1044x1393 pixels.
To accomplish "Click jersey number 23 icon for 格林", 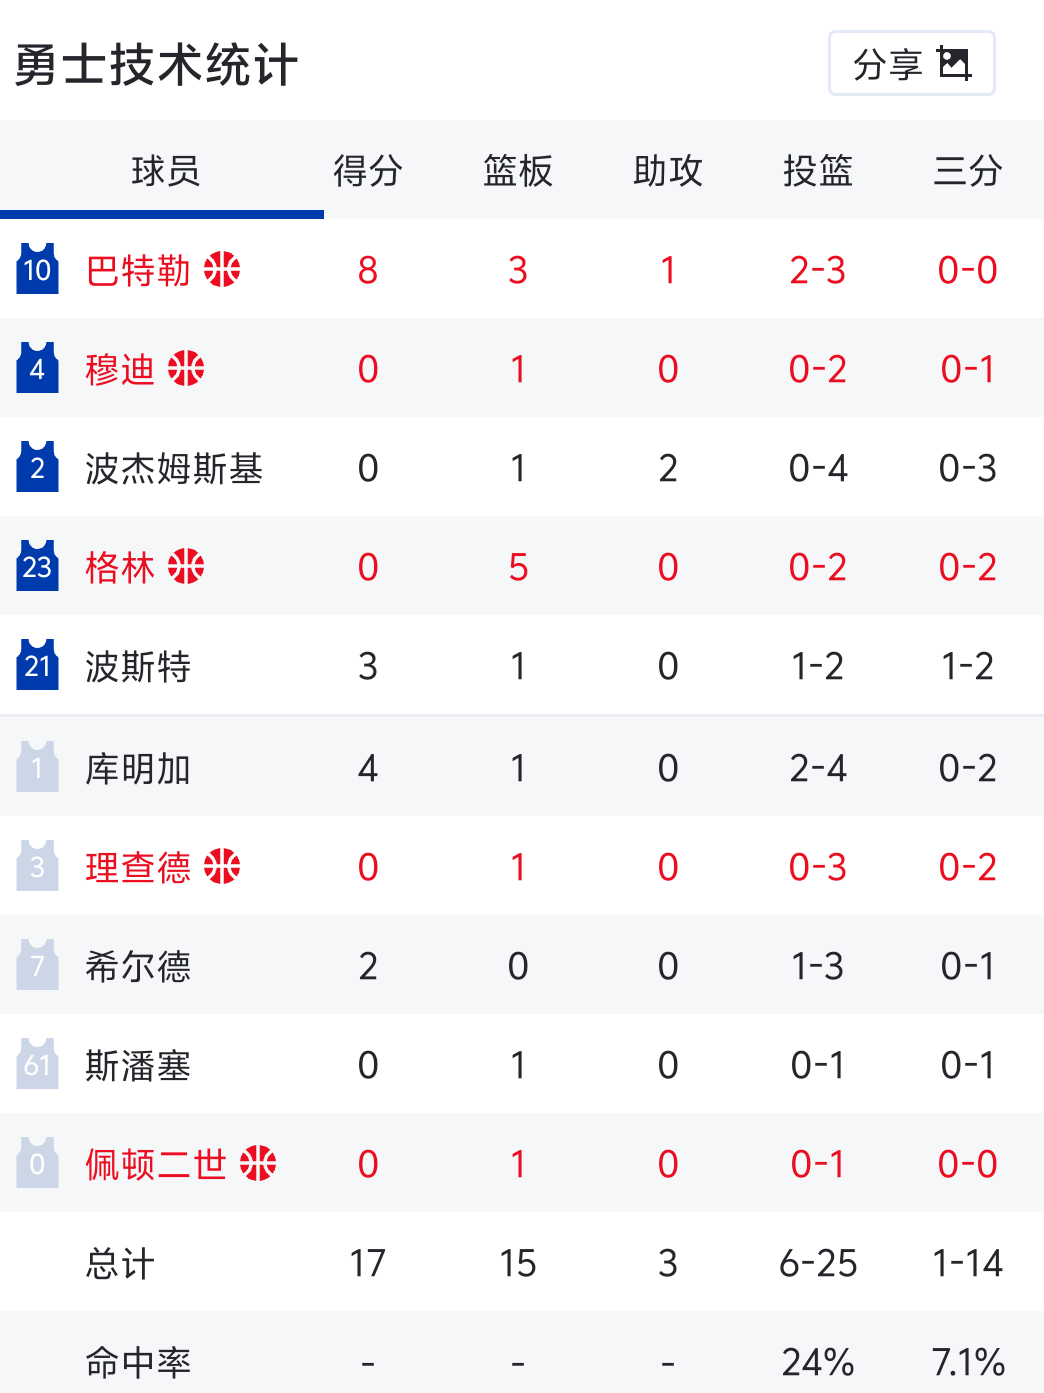I will [37, 565].
